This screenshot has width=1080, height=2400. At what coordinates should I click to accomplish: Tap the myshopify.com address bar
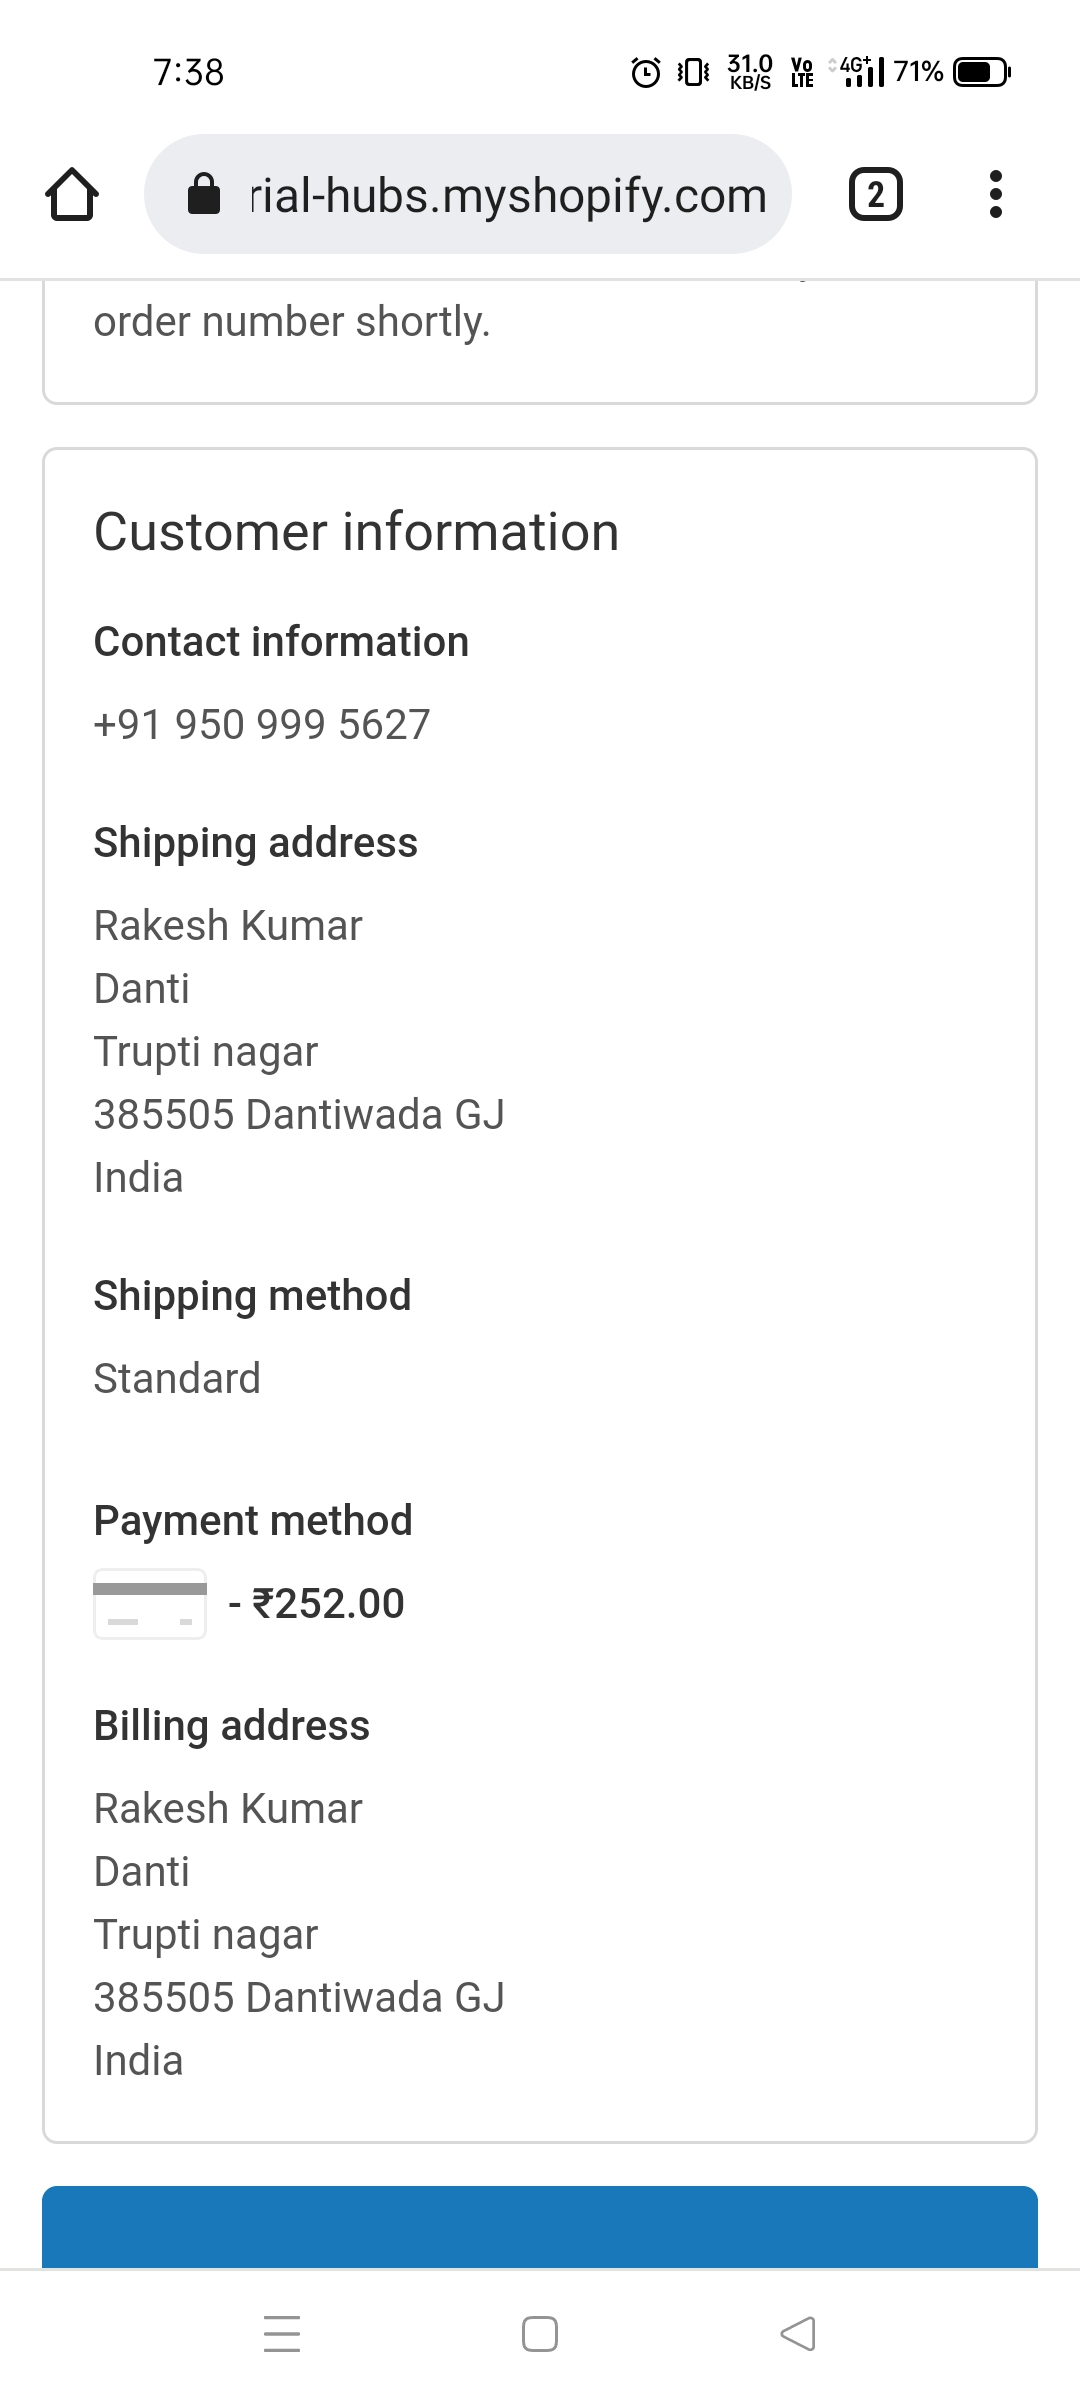(508, 194)
